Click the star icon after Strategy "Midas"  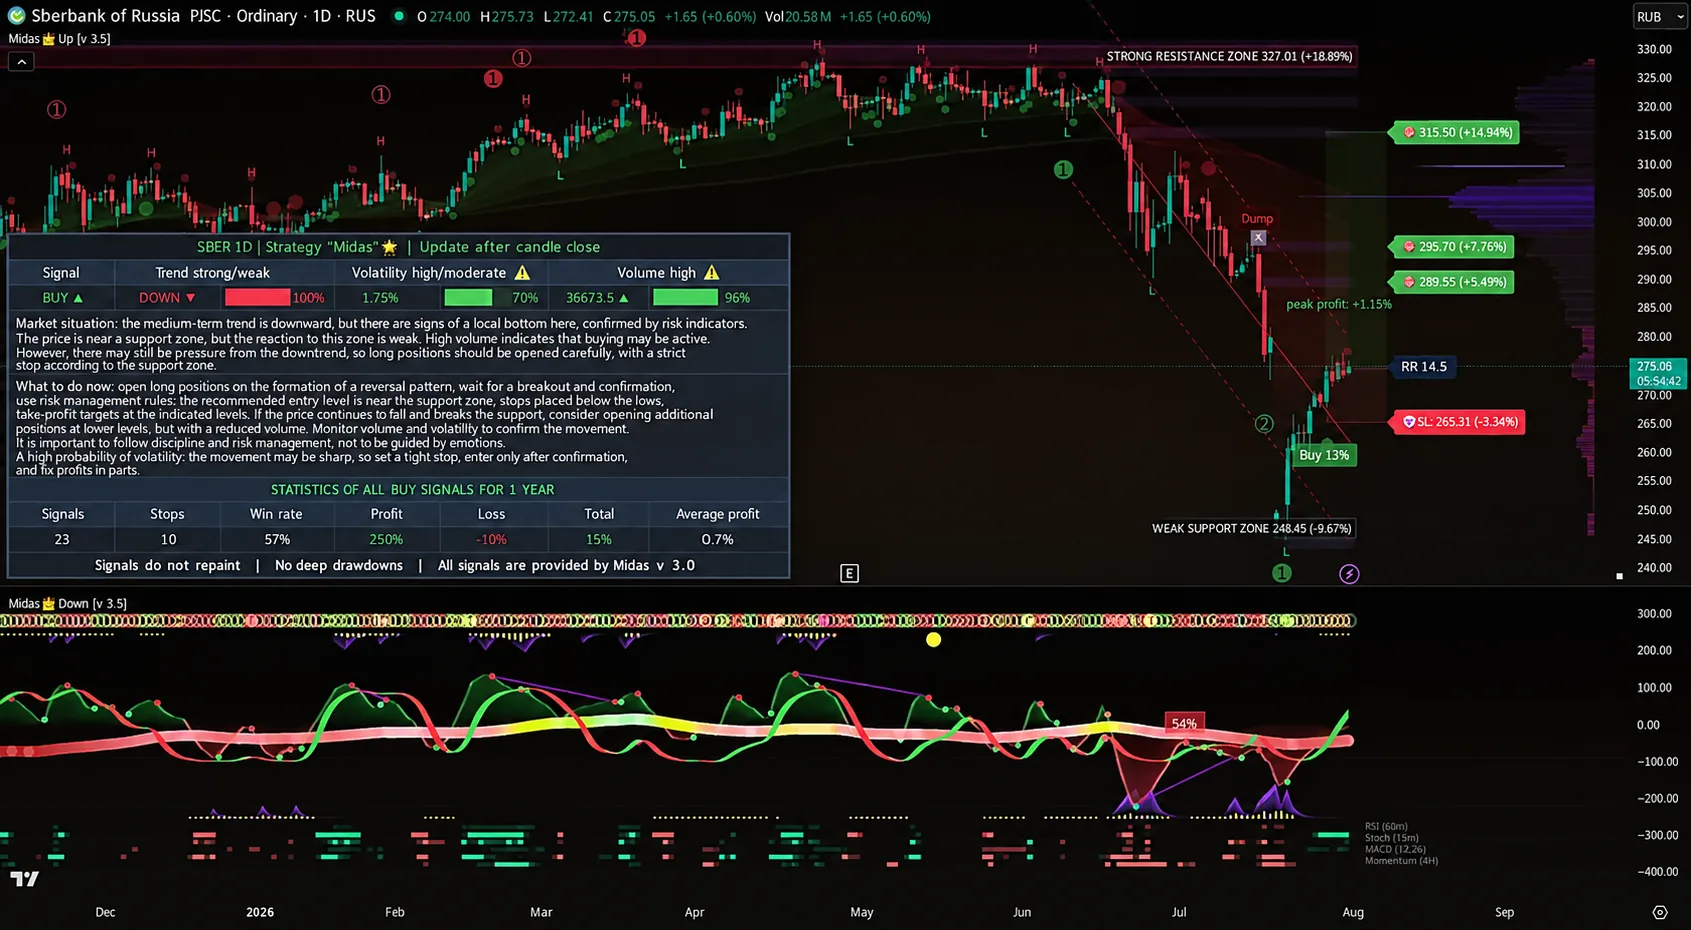[x=389, y=247]
